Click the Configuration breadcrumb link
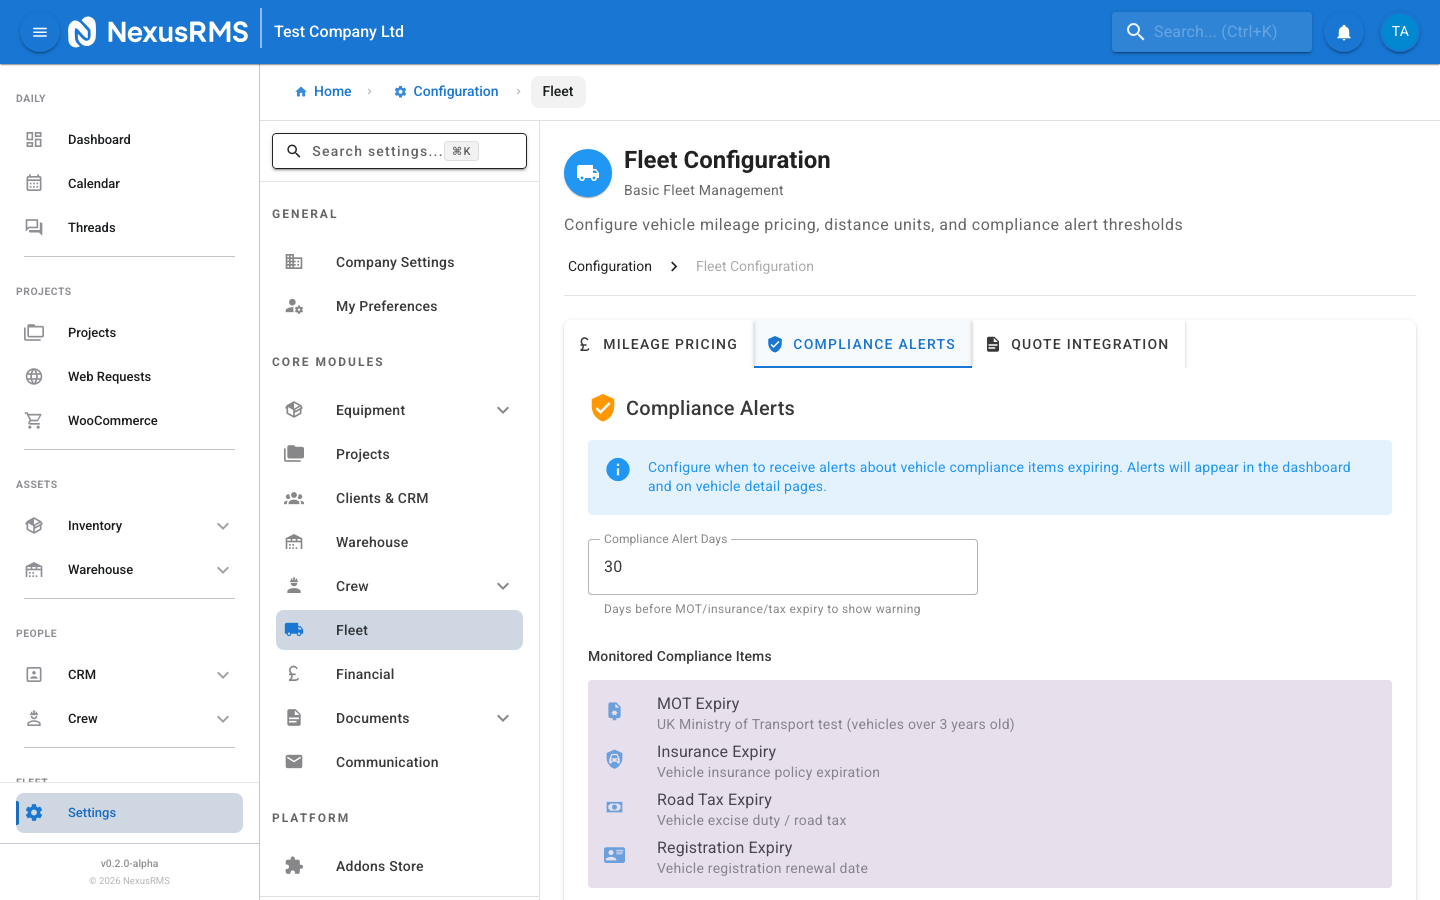This screenshot has width=1440, height=900. click(x=446, y=92)
